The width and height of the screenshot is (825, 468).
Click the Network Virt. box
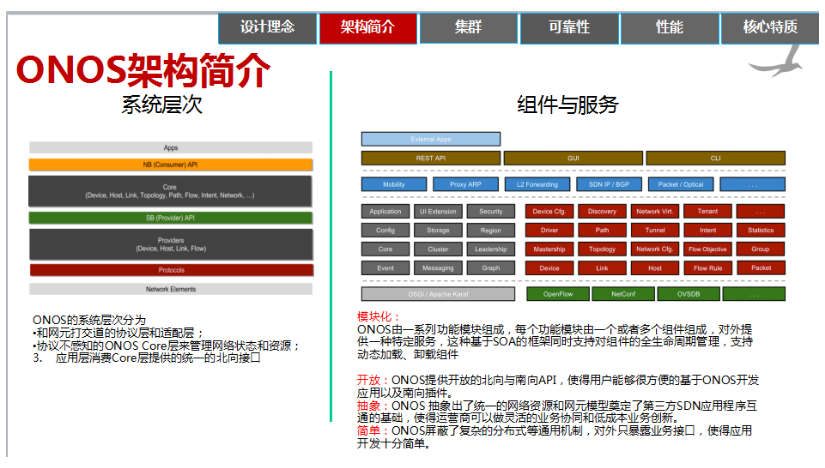pos(655,211)
